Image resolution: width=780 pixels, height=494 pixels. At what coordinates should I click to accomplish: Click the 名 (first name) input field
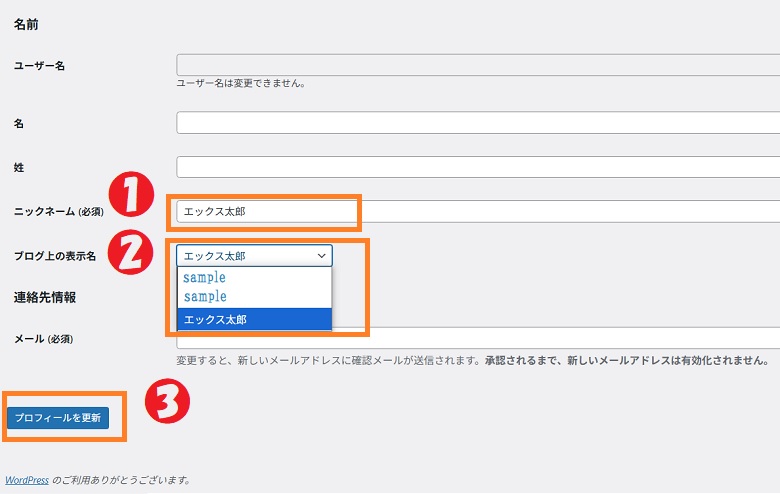(478, 122)
